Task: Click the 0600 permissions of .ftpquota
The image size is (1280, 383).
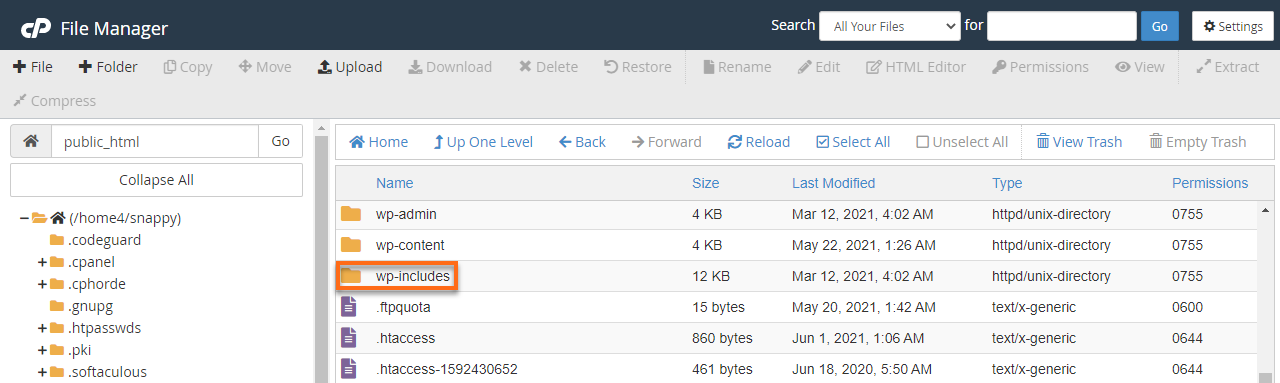Action: click(x=1187, y=307)
